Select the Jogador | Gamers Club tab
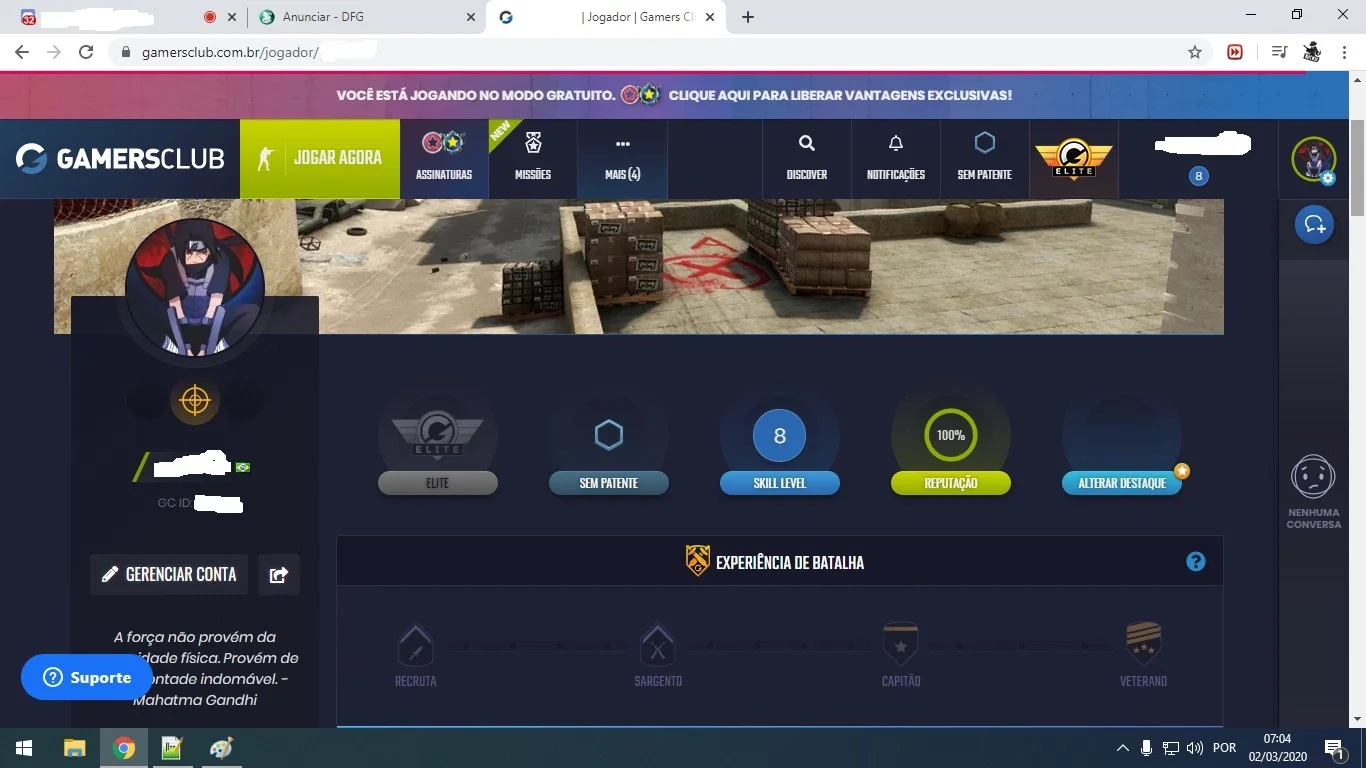Screen dimensions: 1366x768 (x=605, y=17)
